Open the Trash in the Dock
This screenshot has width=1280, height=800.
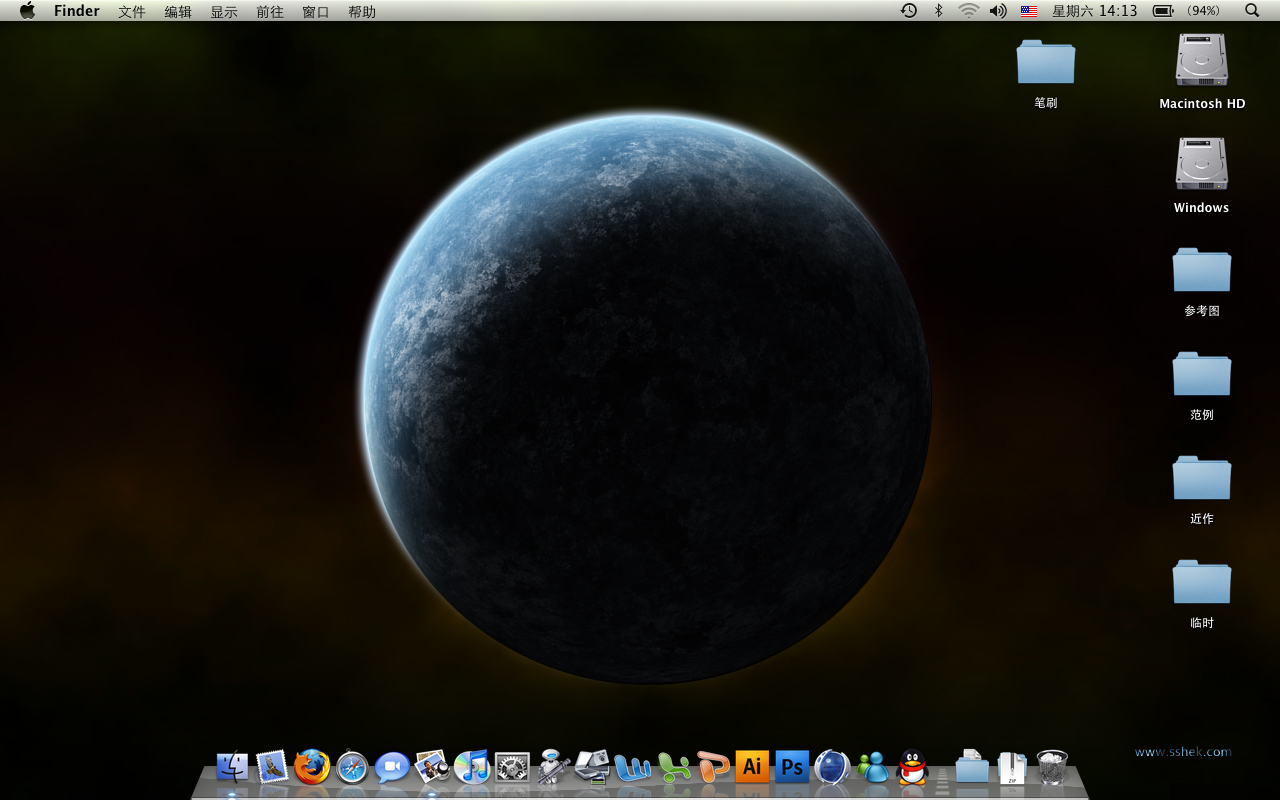(x=1052, y=767)
